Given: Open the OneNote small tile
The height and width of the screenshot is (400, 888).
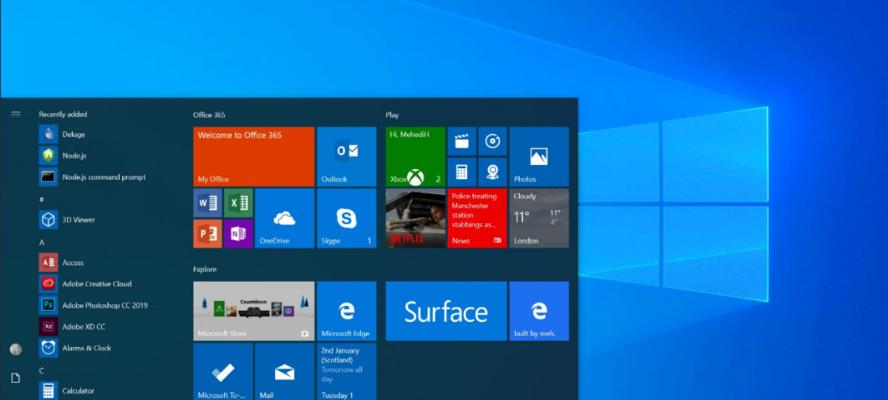Looking at the screenshot, I should point(238,233).
